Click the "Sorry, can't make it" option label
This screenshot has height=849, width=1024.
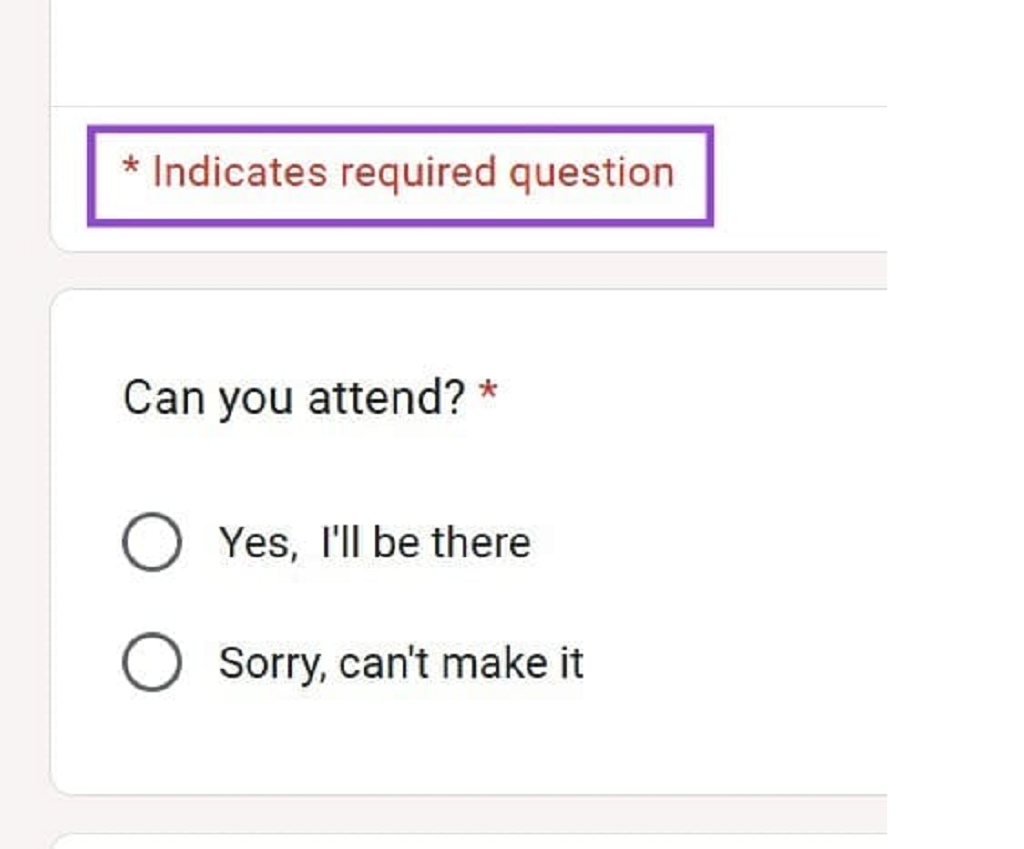[400, 663]
